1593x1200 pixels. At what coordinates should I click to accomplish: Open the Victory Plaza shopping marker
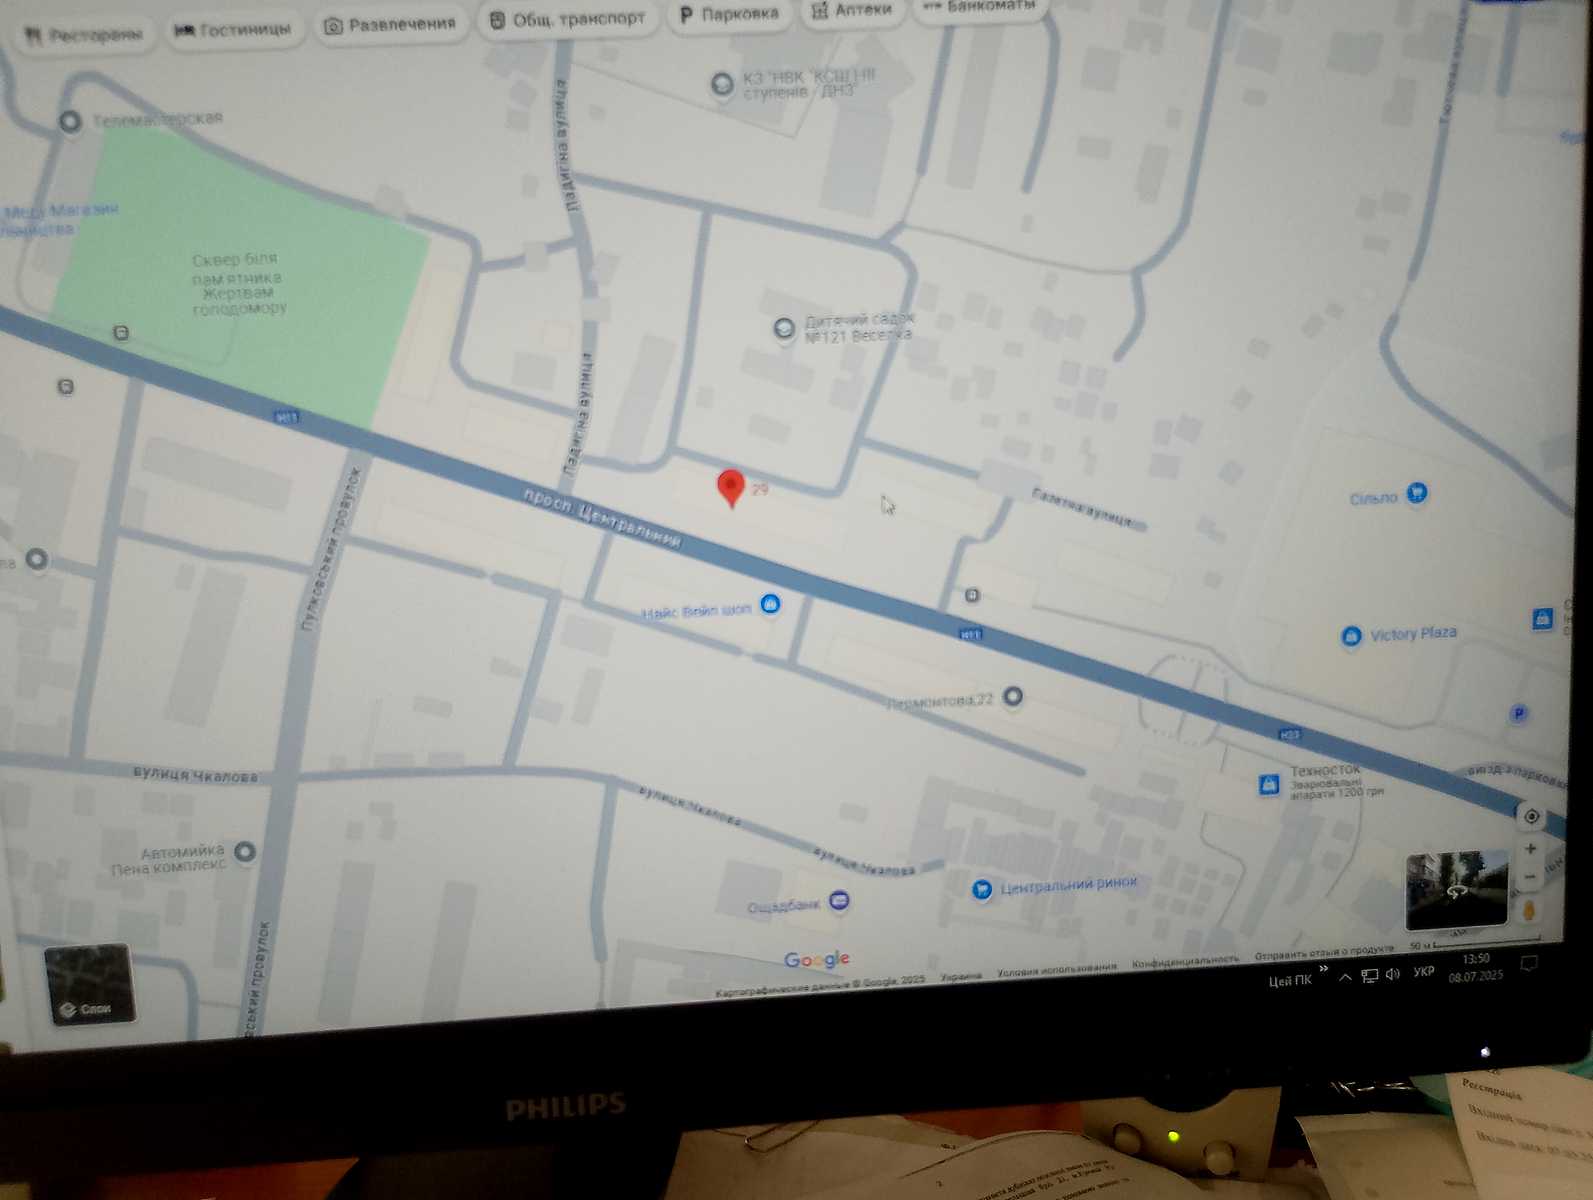[1351, 636]
